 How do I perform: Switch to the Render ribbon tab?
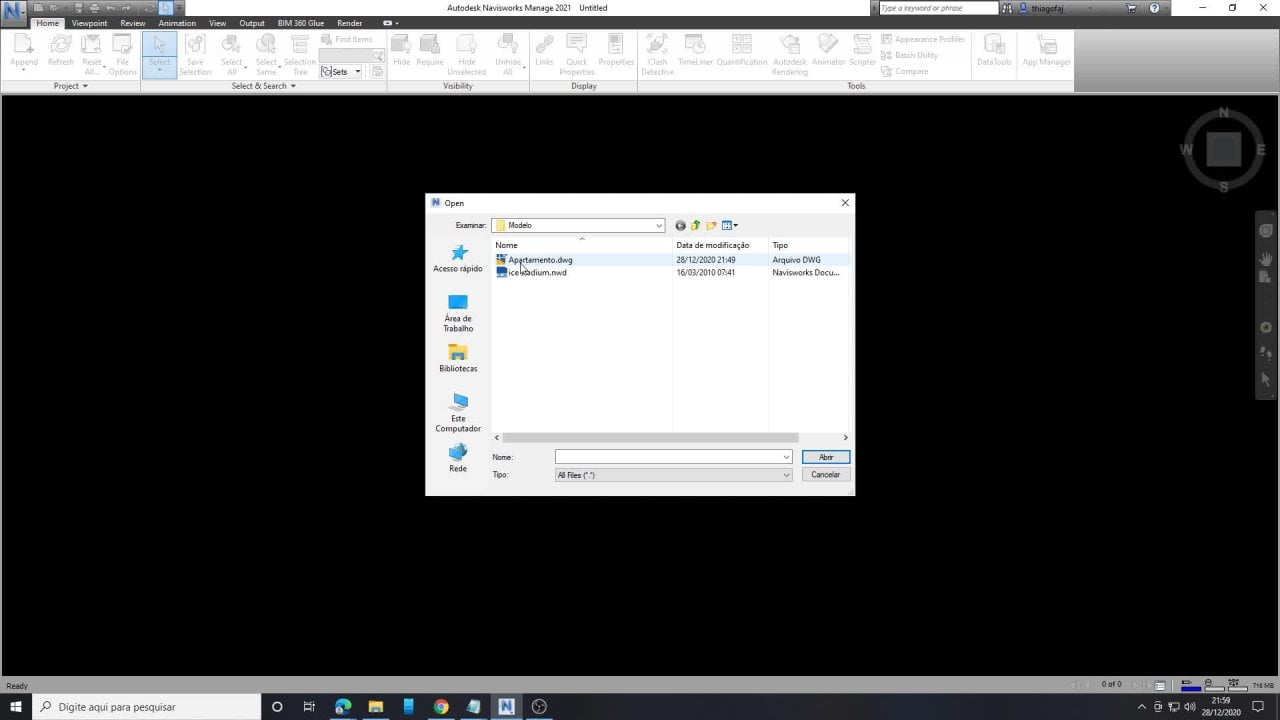click(350, 23)
